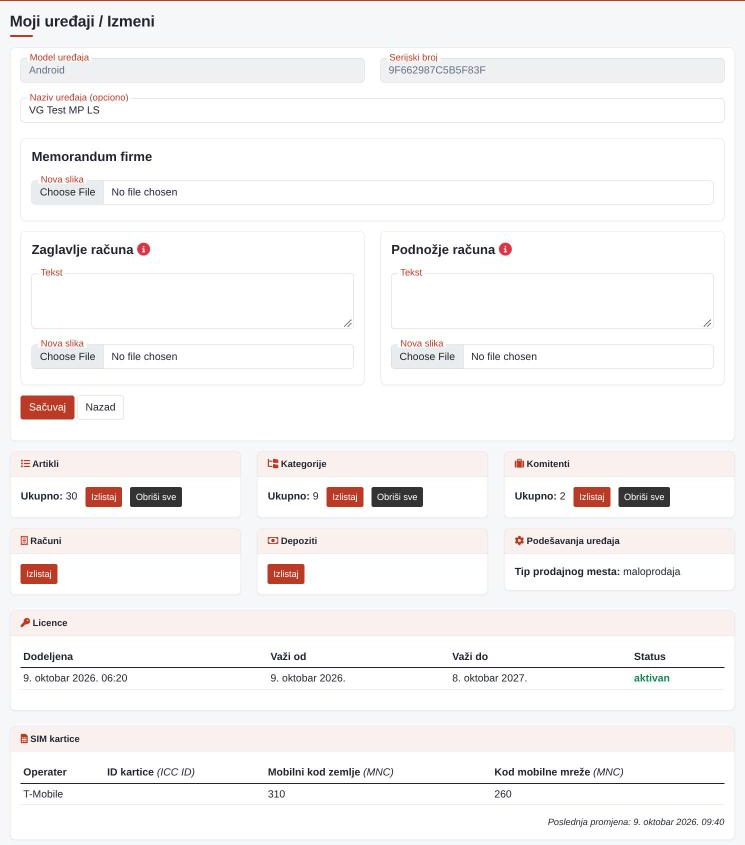Click the Komitenti briefcase icon
This screenshot has width=745, height=845.
(519, 463)
